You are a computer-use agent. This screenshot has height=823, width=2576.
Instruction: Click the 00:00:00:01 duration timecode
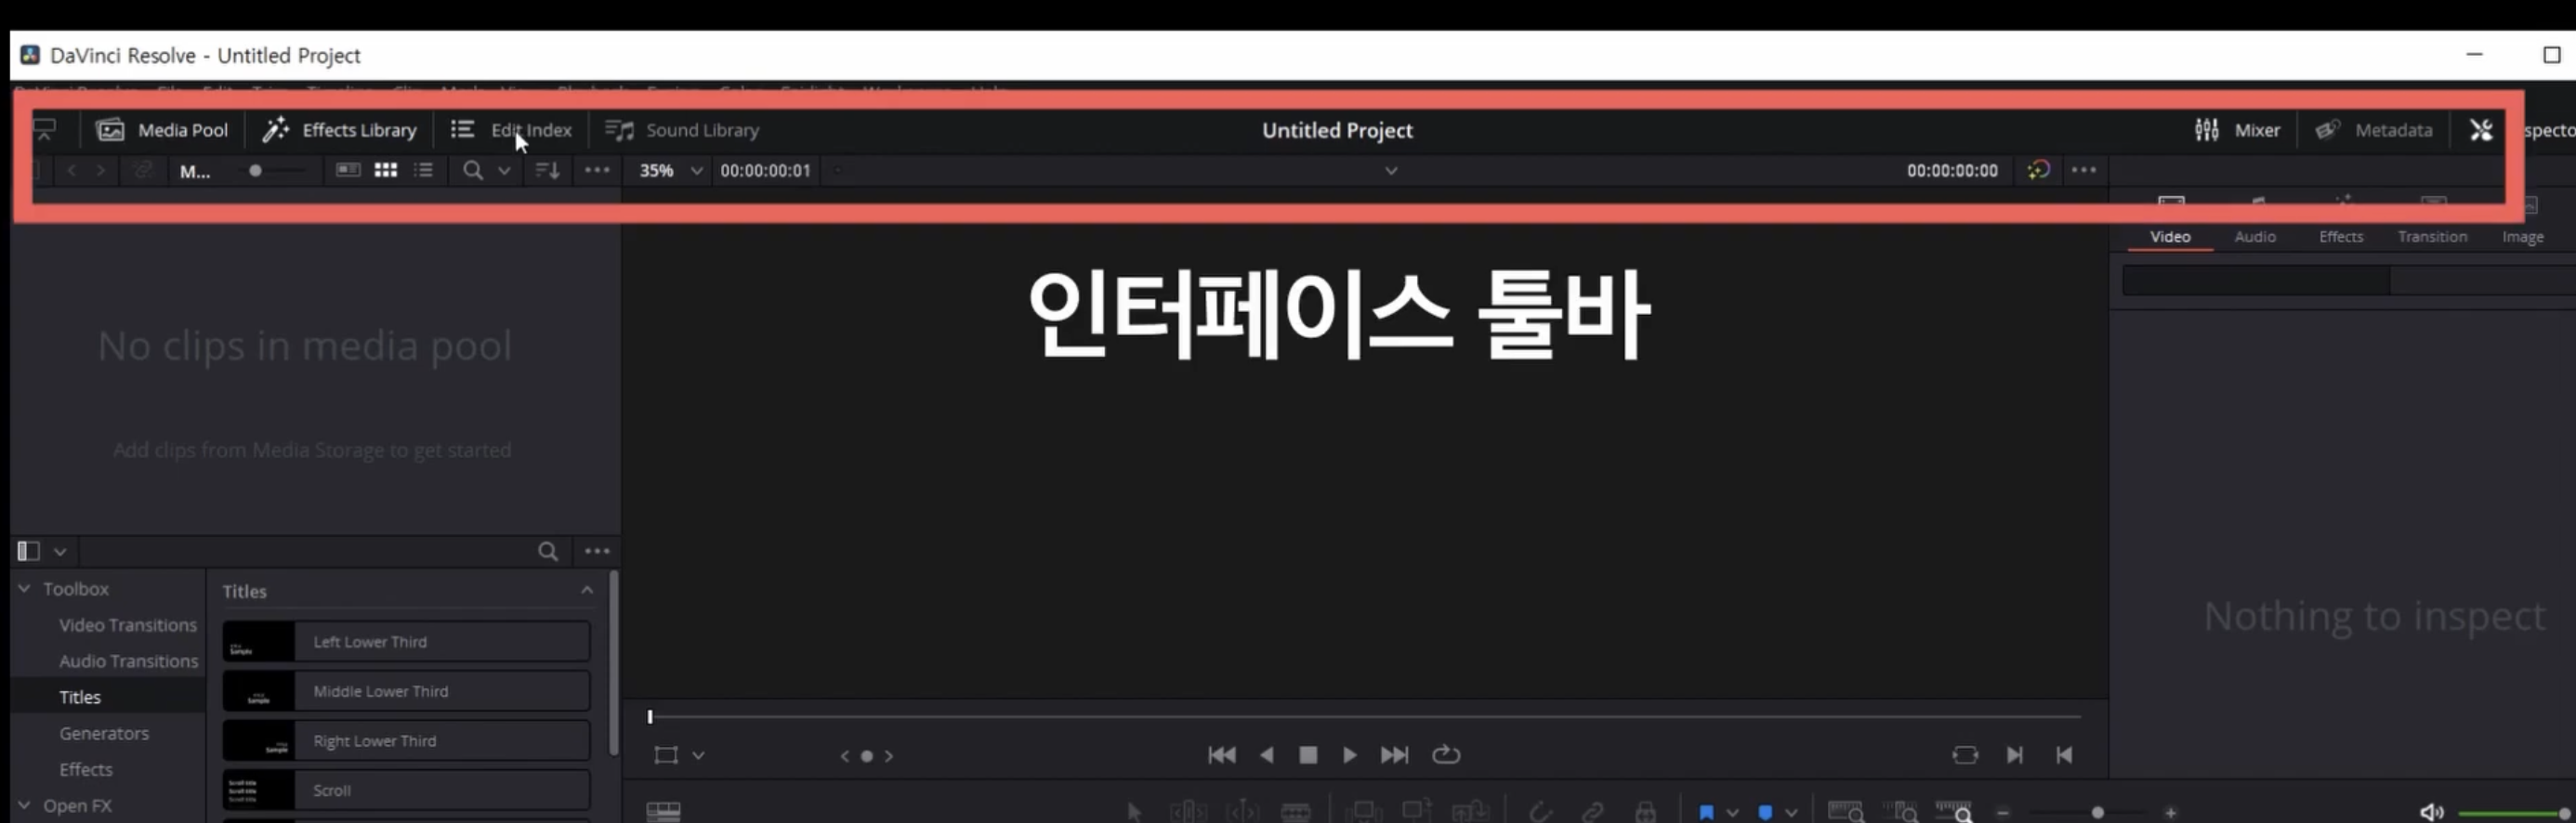(765, 170)
